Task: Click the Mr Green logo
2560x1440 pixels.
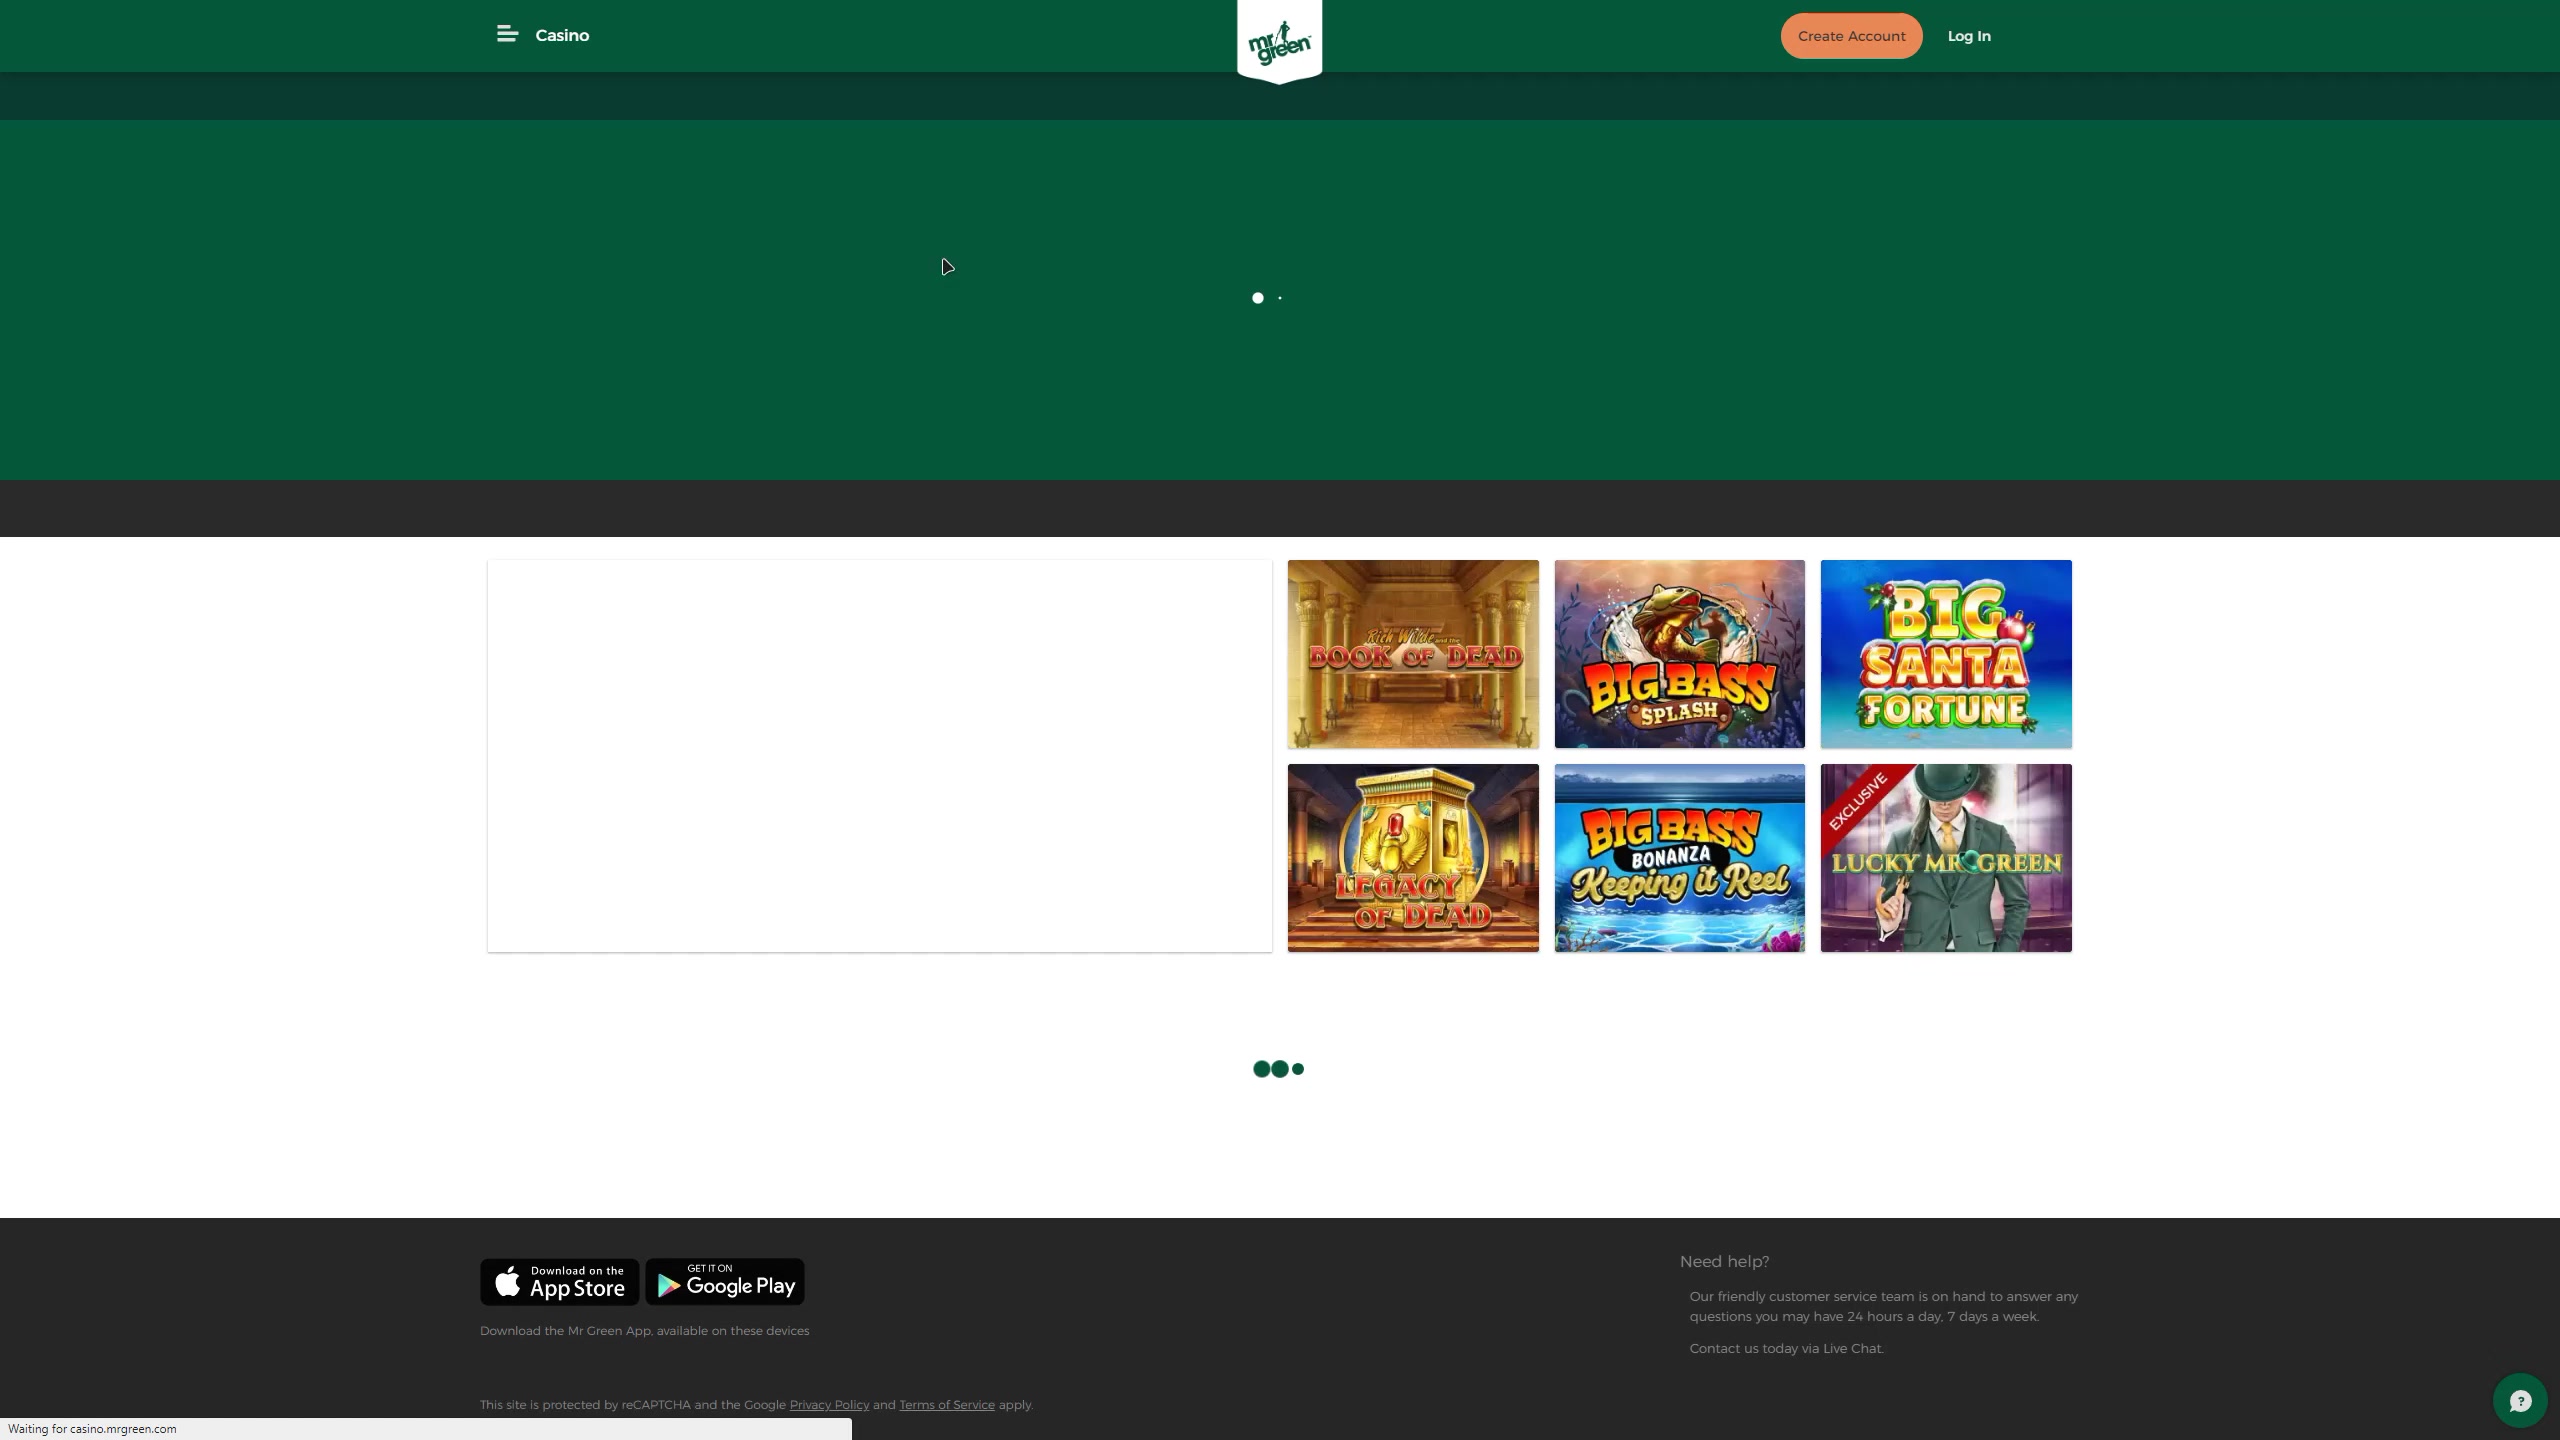Action: point(1279,42)
